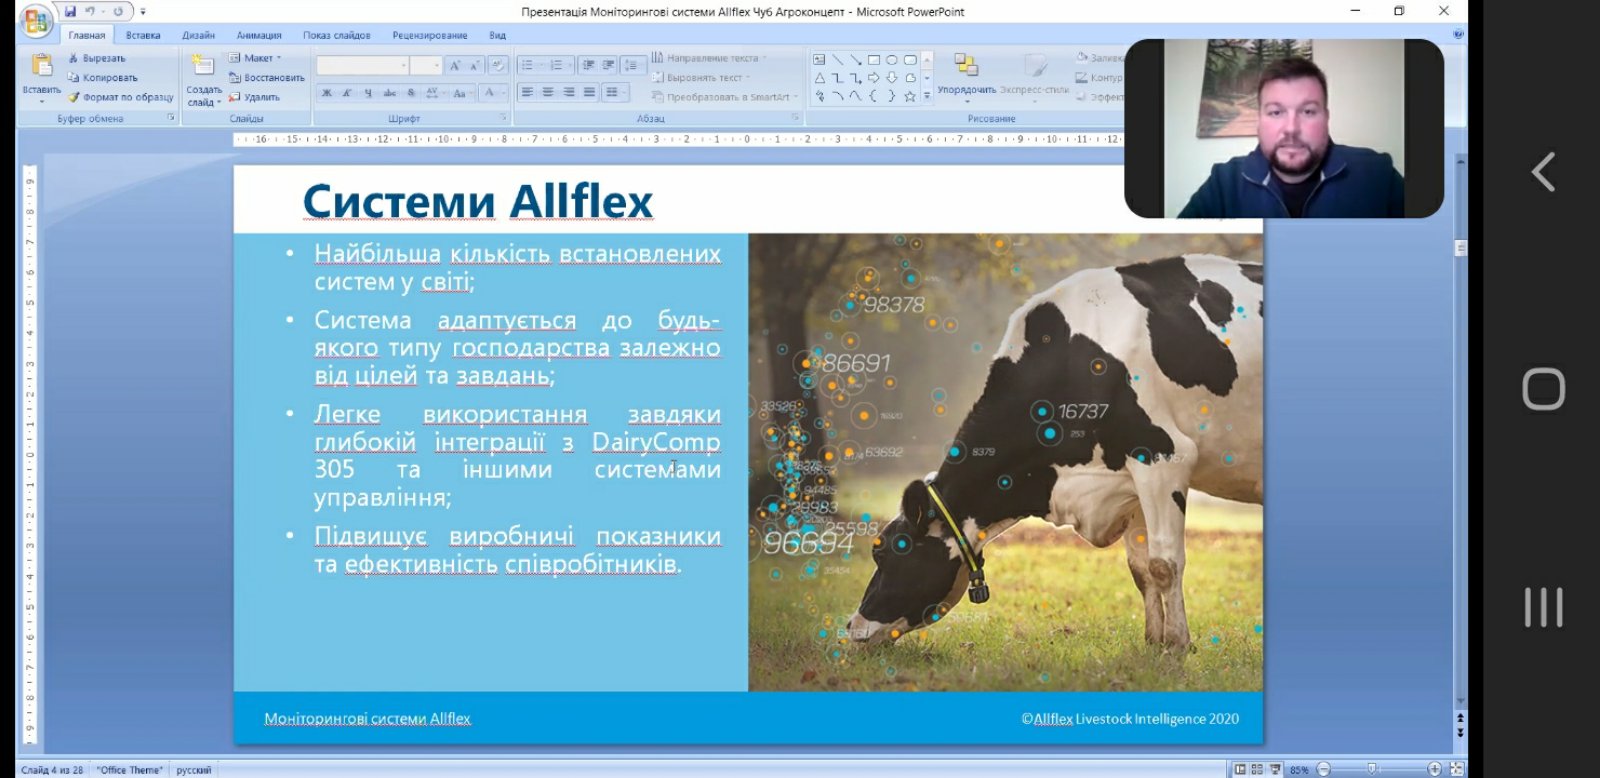The height and width of the screenshot is (778, 1600).
Task: Zoom in with plus button
Action: pos(1435,769)
